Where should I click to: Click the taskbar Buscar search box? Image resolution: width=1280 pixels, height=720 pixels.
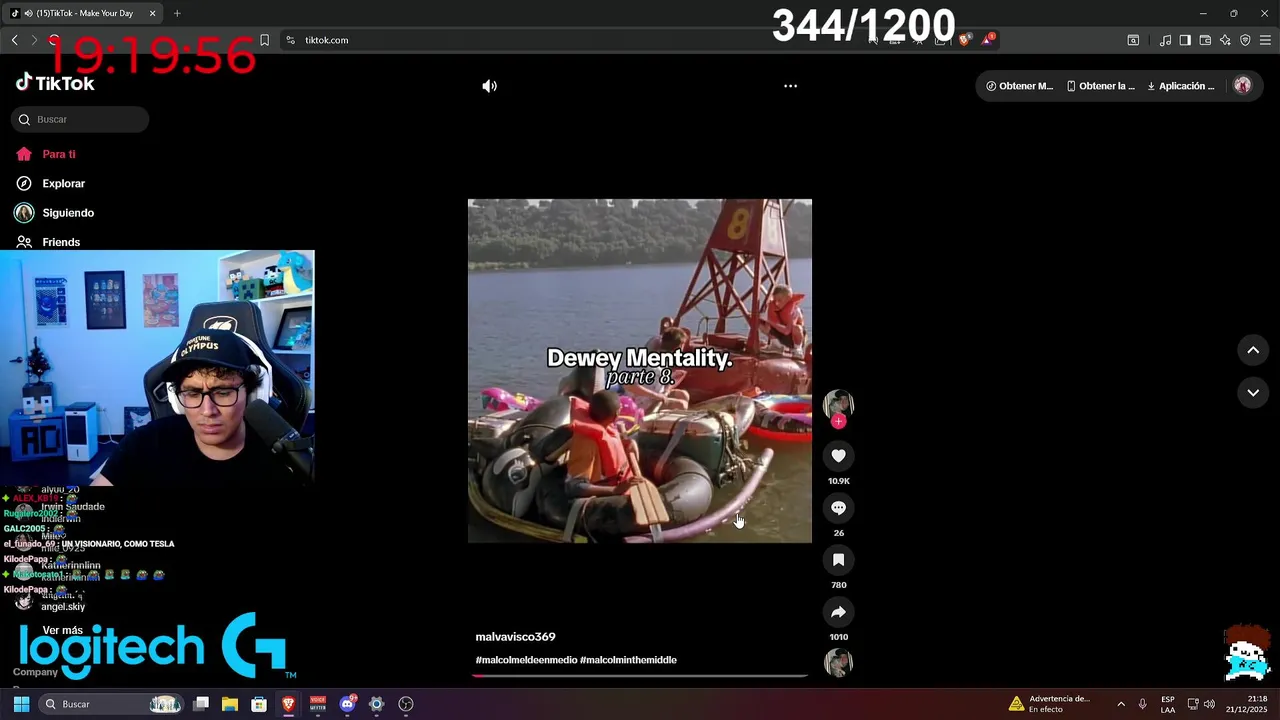(110, 704)
